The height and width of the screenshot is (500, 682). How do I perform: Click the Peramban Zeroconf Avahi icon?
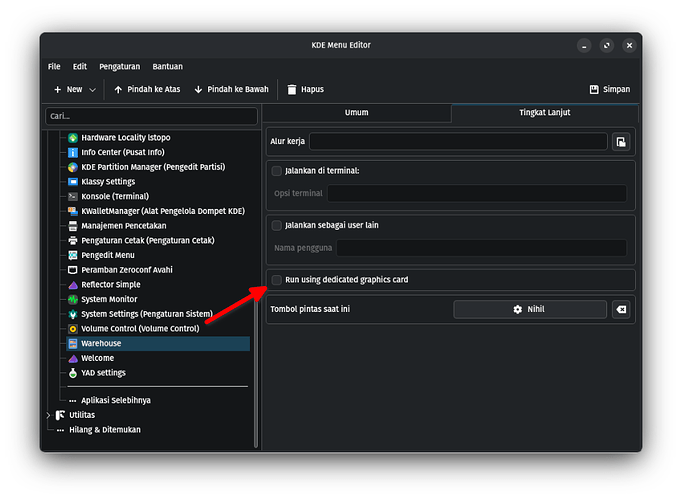click(73, 270)
